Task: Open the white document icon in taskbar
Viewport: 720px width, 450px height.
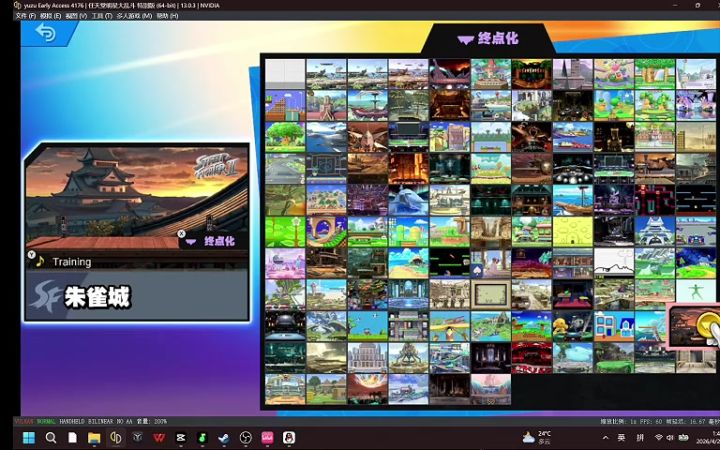Action: 73,438
